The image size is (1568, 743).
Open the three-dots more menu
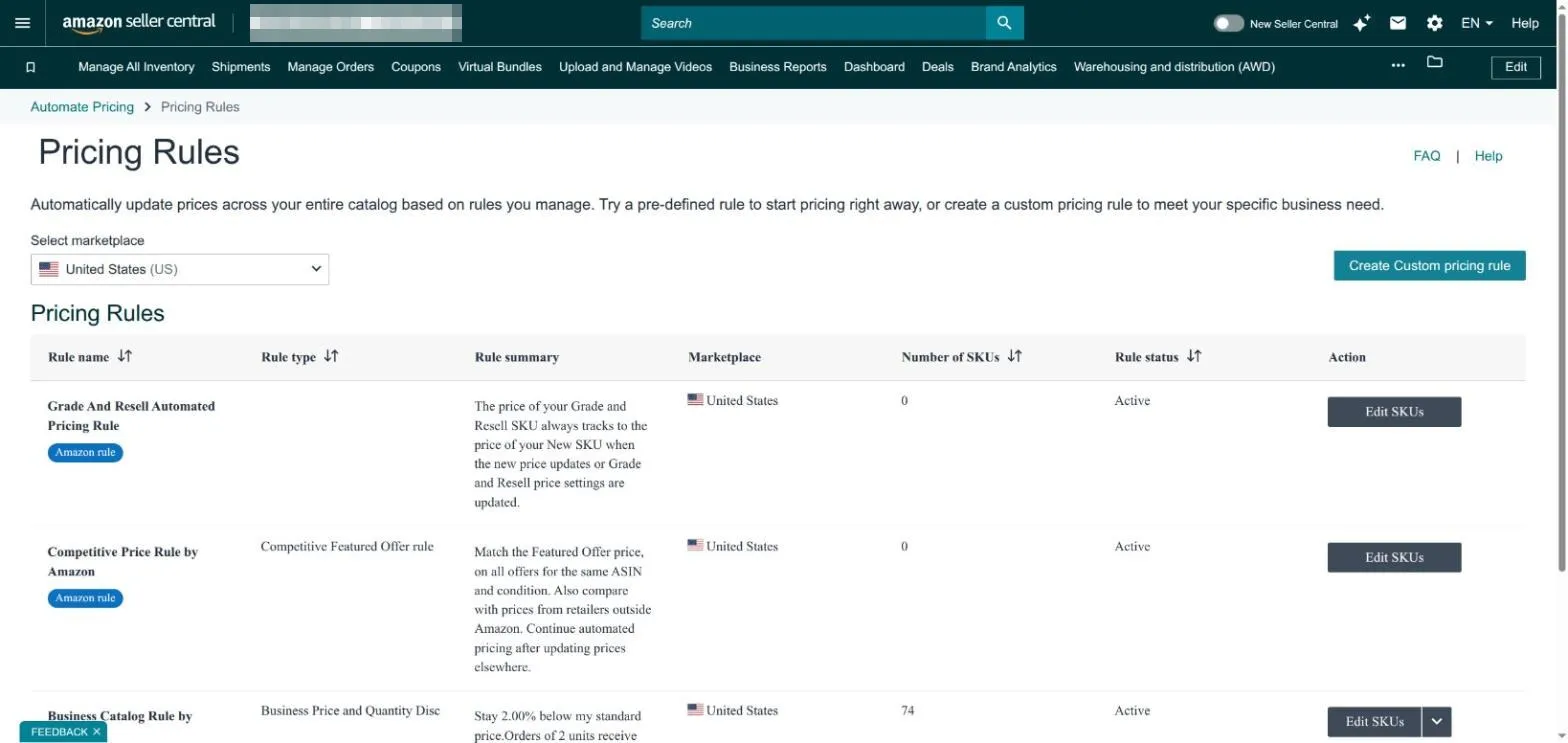pos(1398,66)
